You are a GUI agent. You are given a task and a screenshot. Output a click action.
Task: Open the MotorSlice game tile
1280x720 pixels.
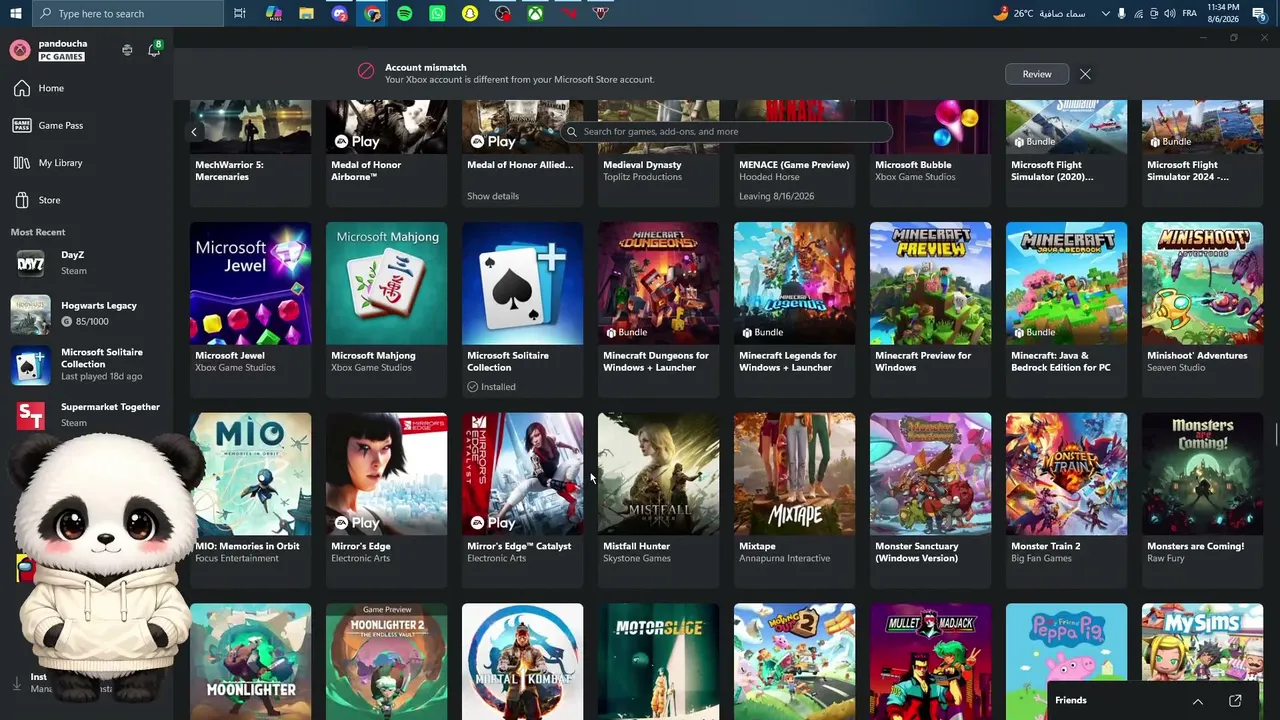coord(658,661)
